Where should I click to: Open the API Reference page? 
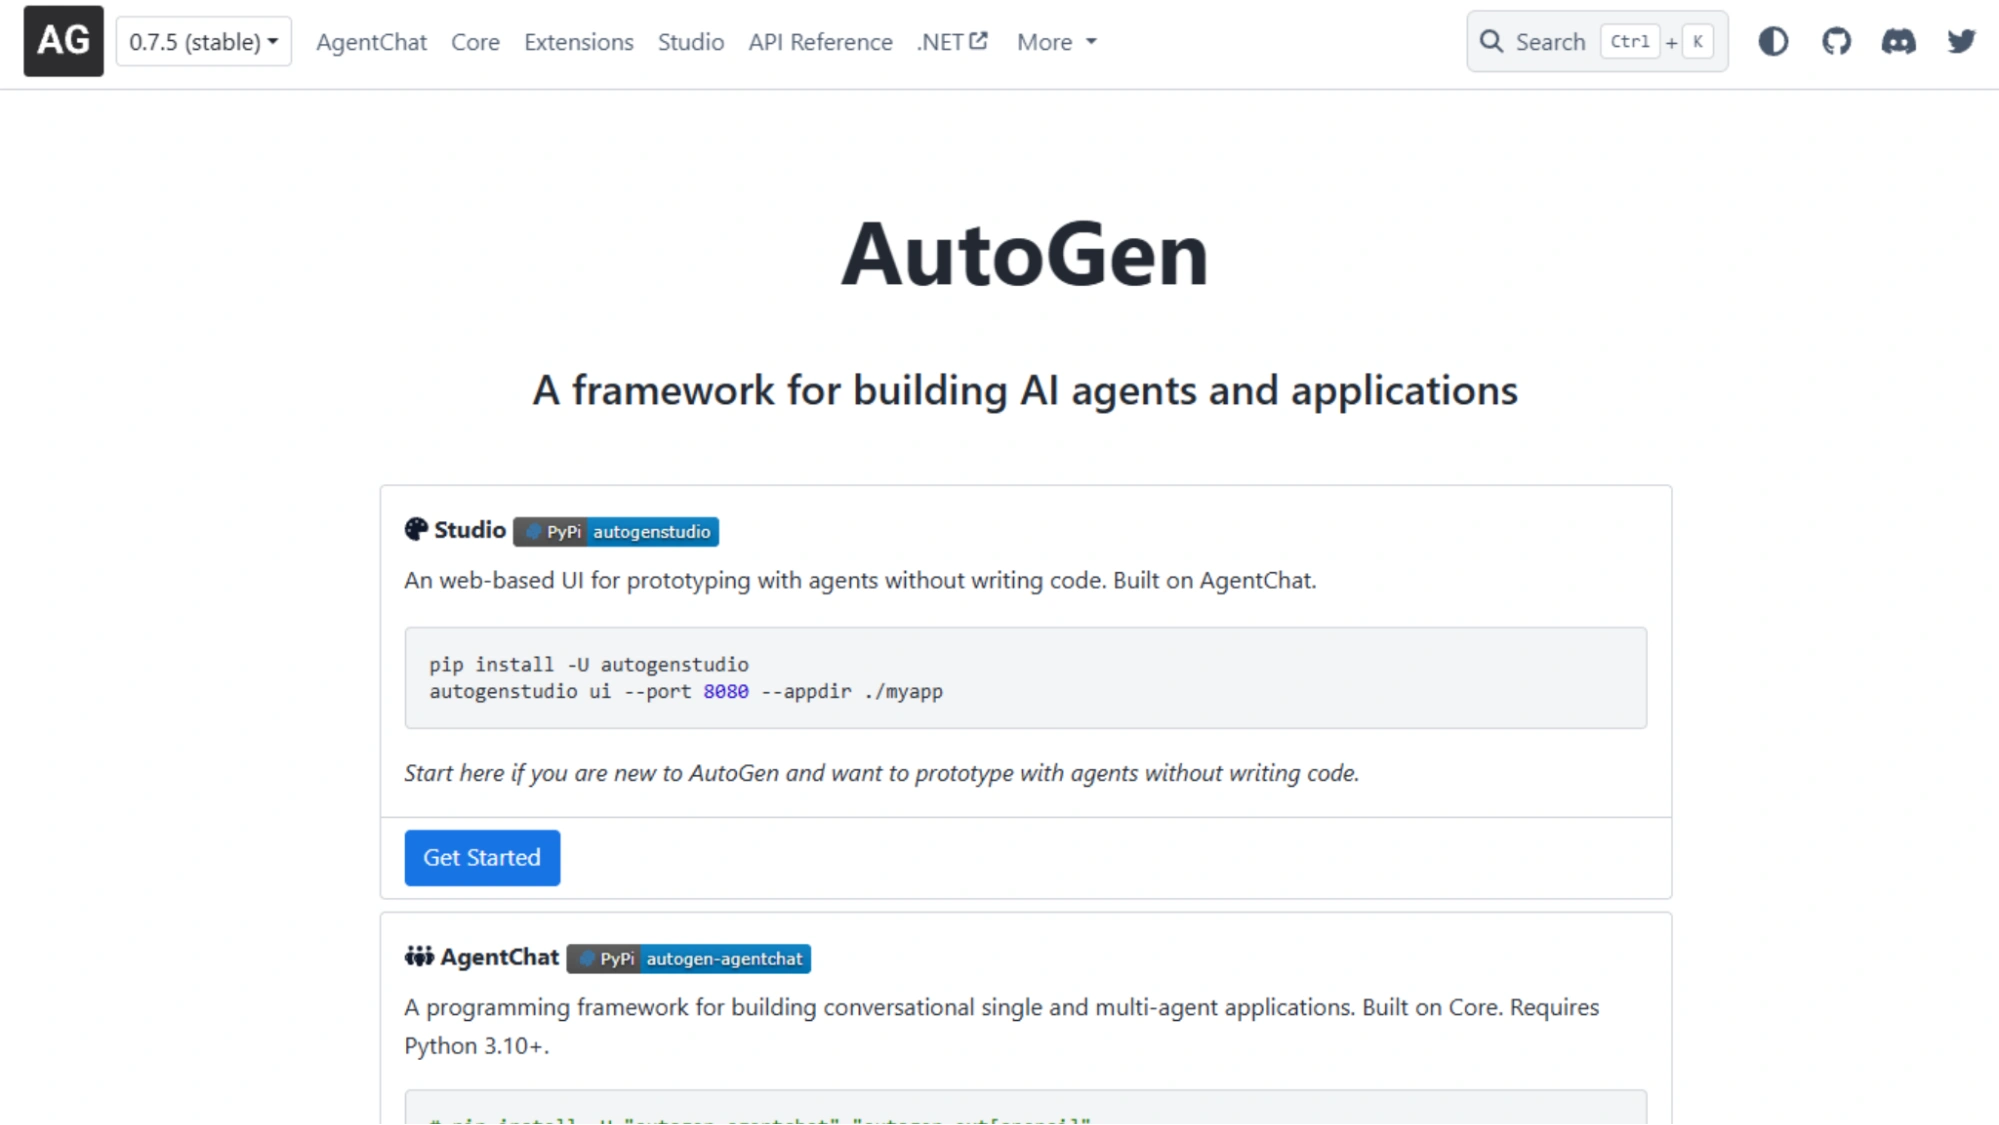(x=820, y=42)
